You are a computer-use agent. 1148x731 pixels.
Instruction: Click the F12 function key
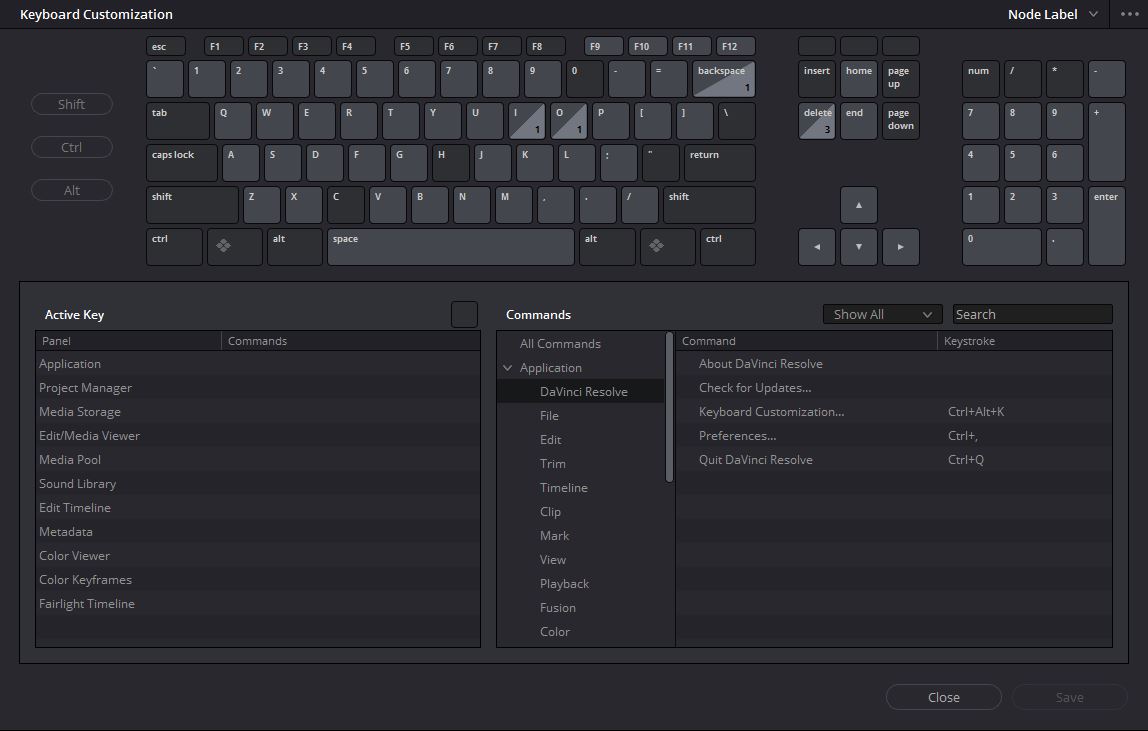(x=735, y=46)
